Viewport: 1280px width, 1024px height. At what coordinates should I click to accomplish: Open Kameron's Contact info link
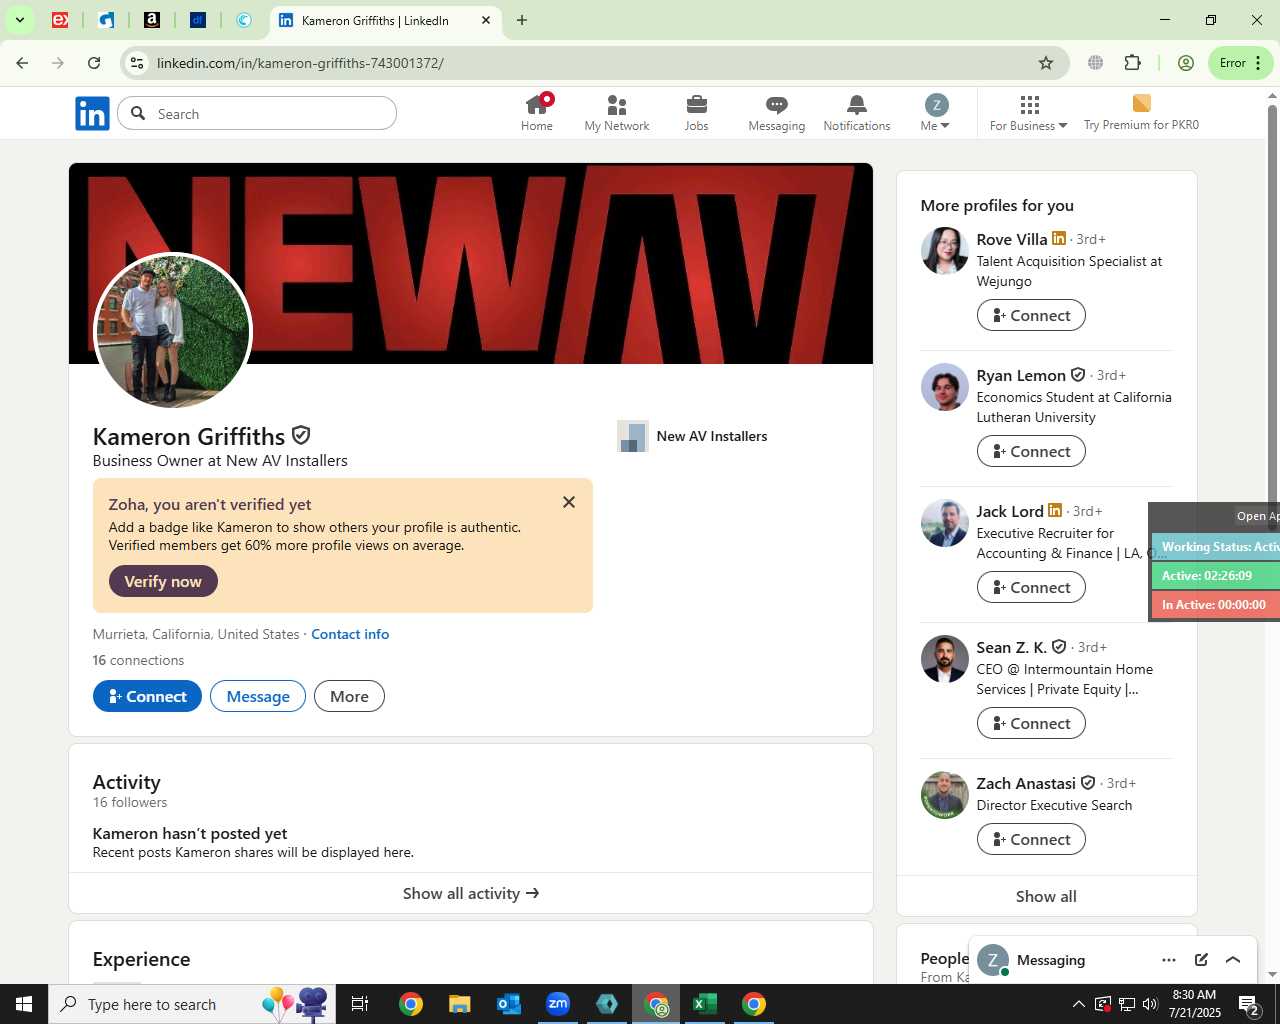(350, 634)
